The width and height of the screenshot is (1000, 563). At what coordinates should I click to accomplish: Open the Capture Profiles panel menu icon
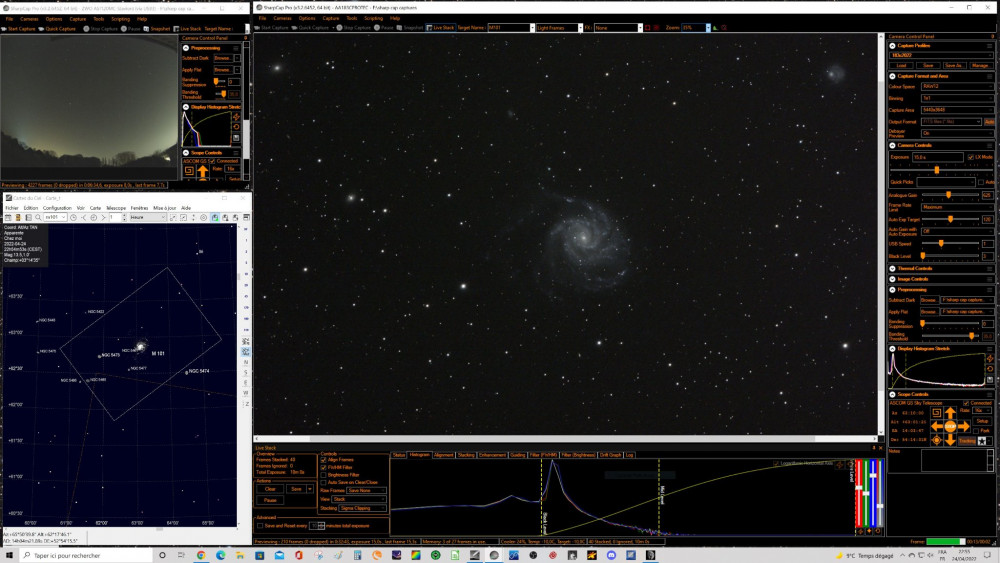[x=990, y=46]
